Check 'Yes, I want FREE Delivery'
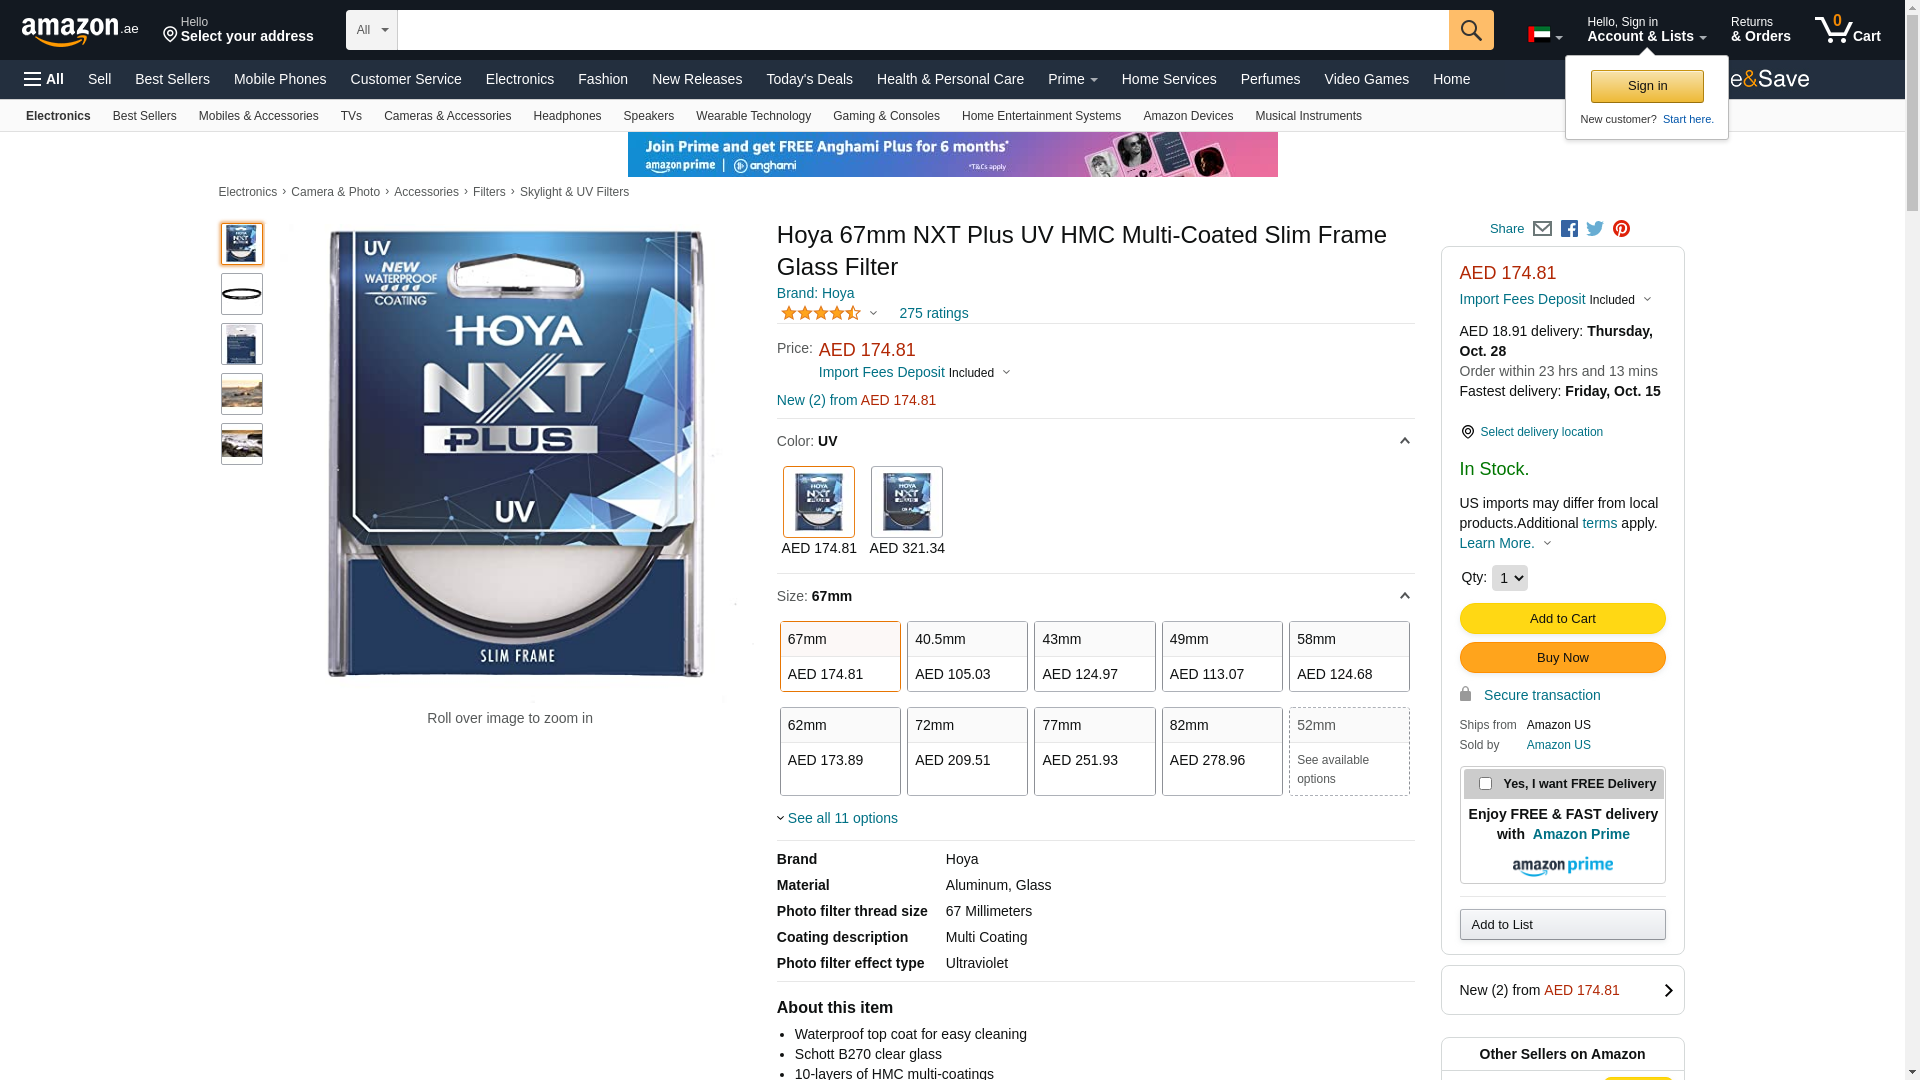The height and width of the screenshot is (1080, 1920). click(1485, 784)
